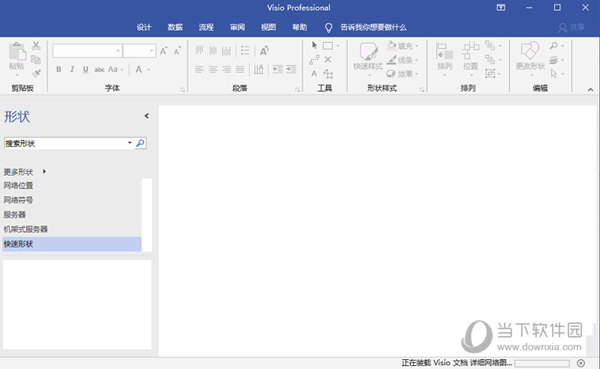Click the Select pointer in editing group
This screenshot has height=369, width=600.
[554, 73]
